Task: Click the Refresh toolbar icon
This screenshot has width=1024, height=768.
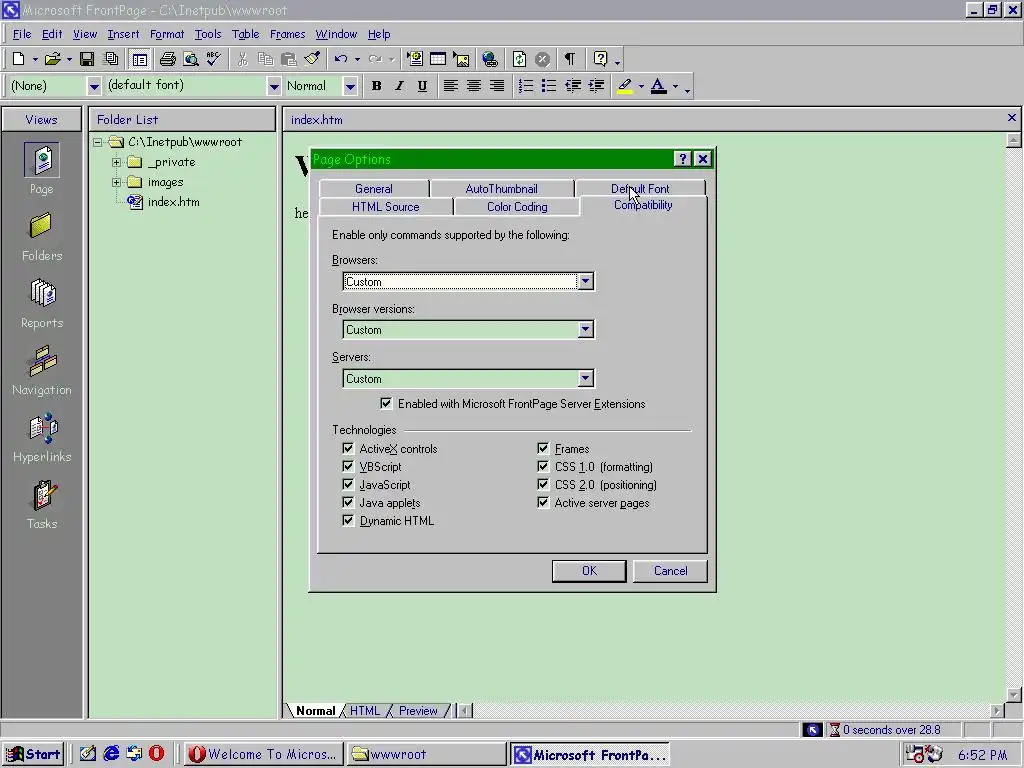Action: pyautogui.click(x=519, y=59)
